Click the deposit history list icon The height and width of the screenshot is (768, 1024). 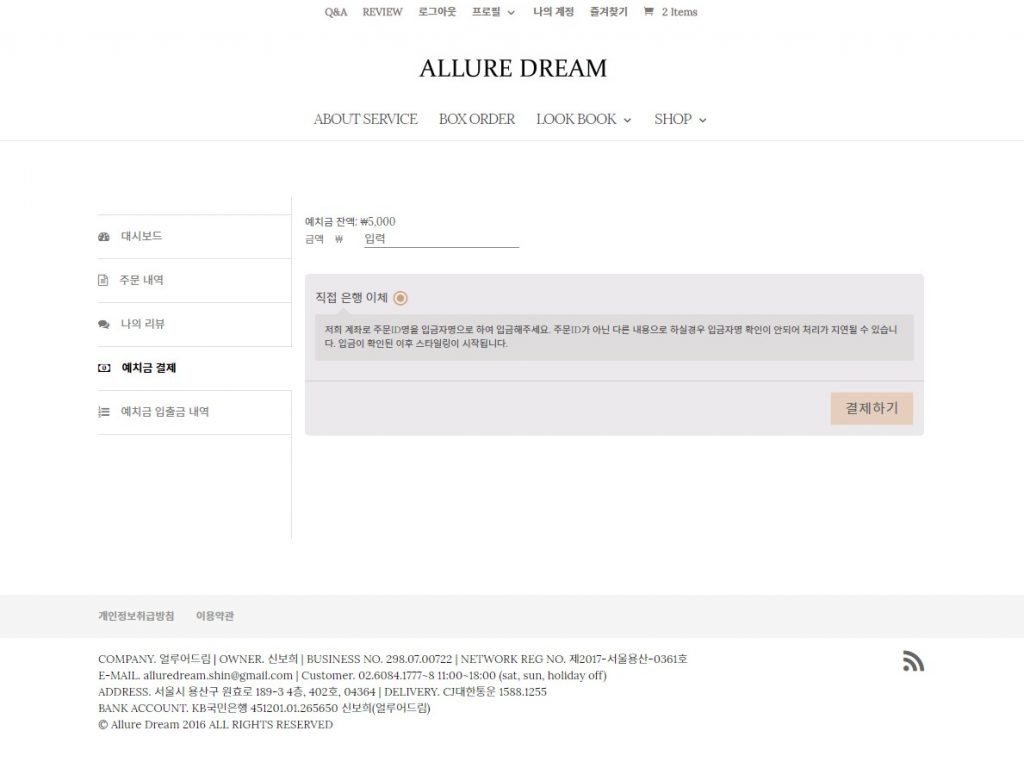104,412
